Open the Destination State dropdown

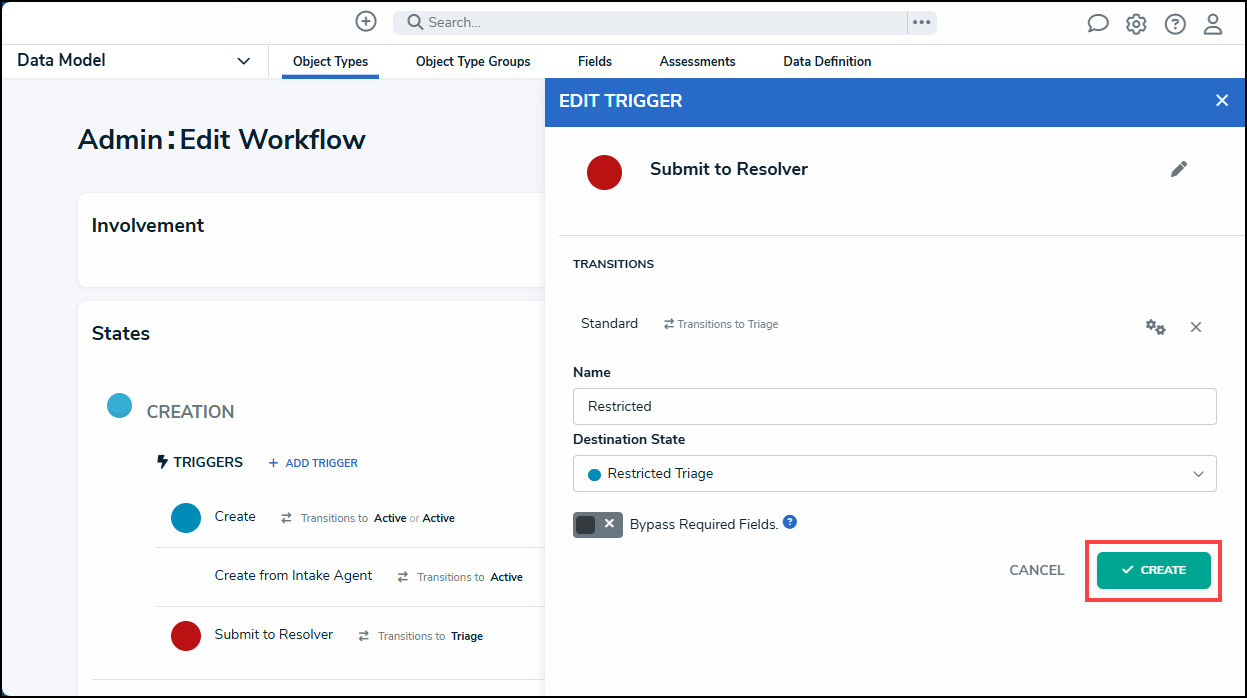tap(895, 474)
